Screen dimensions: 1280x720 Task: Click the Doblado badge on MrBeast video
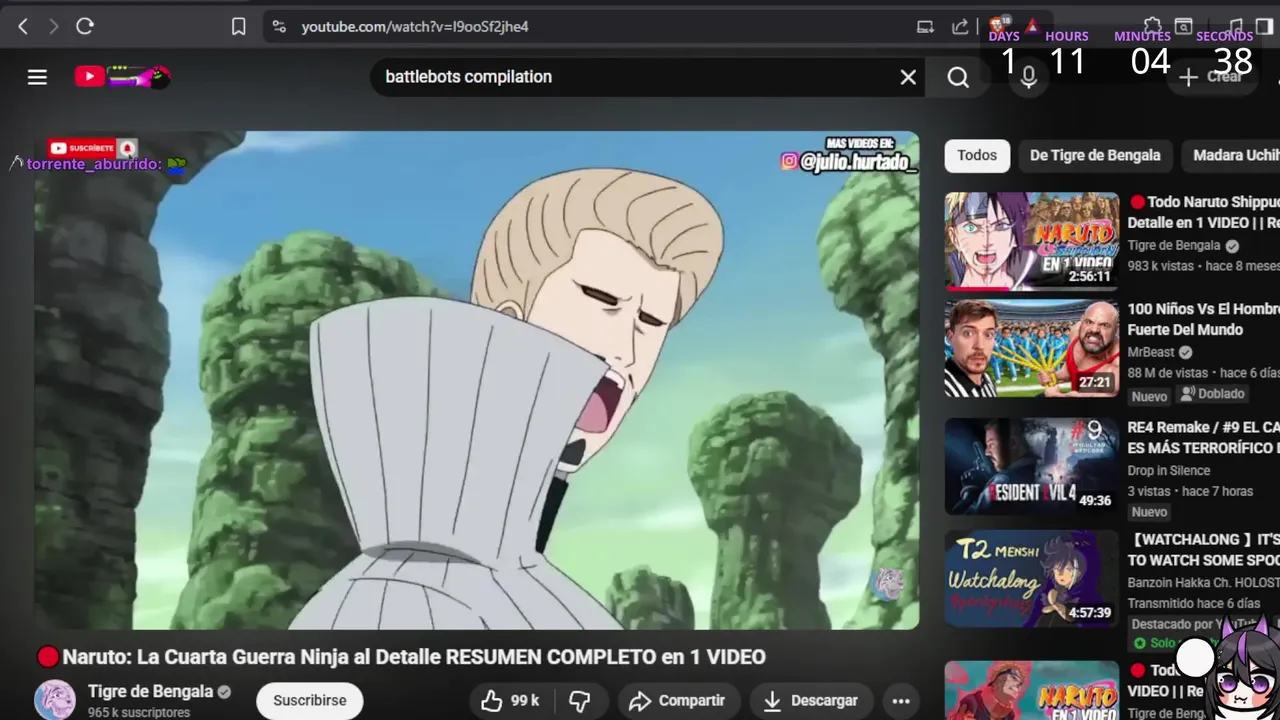pos(1213,394)
